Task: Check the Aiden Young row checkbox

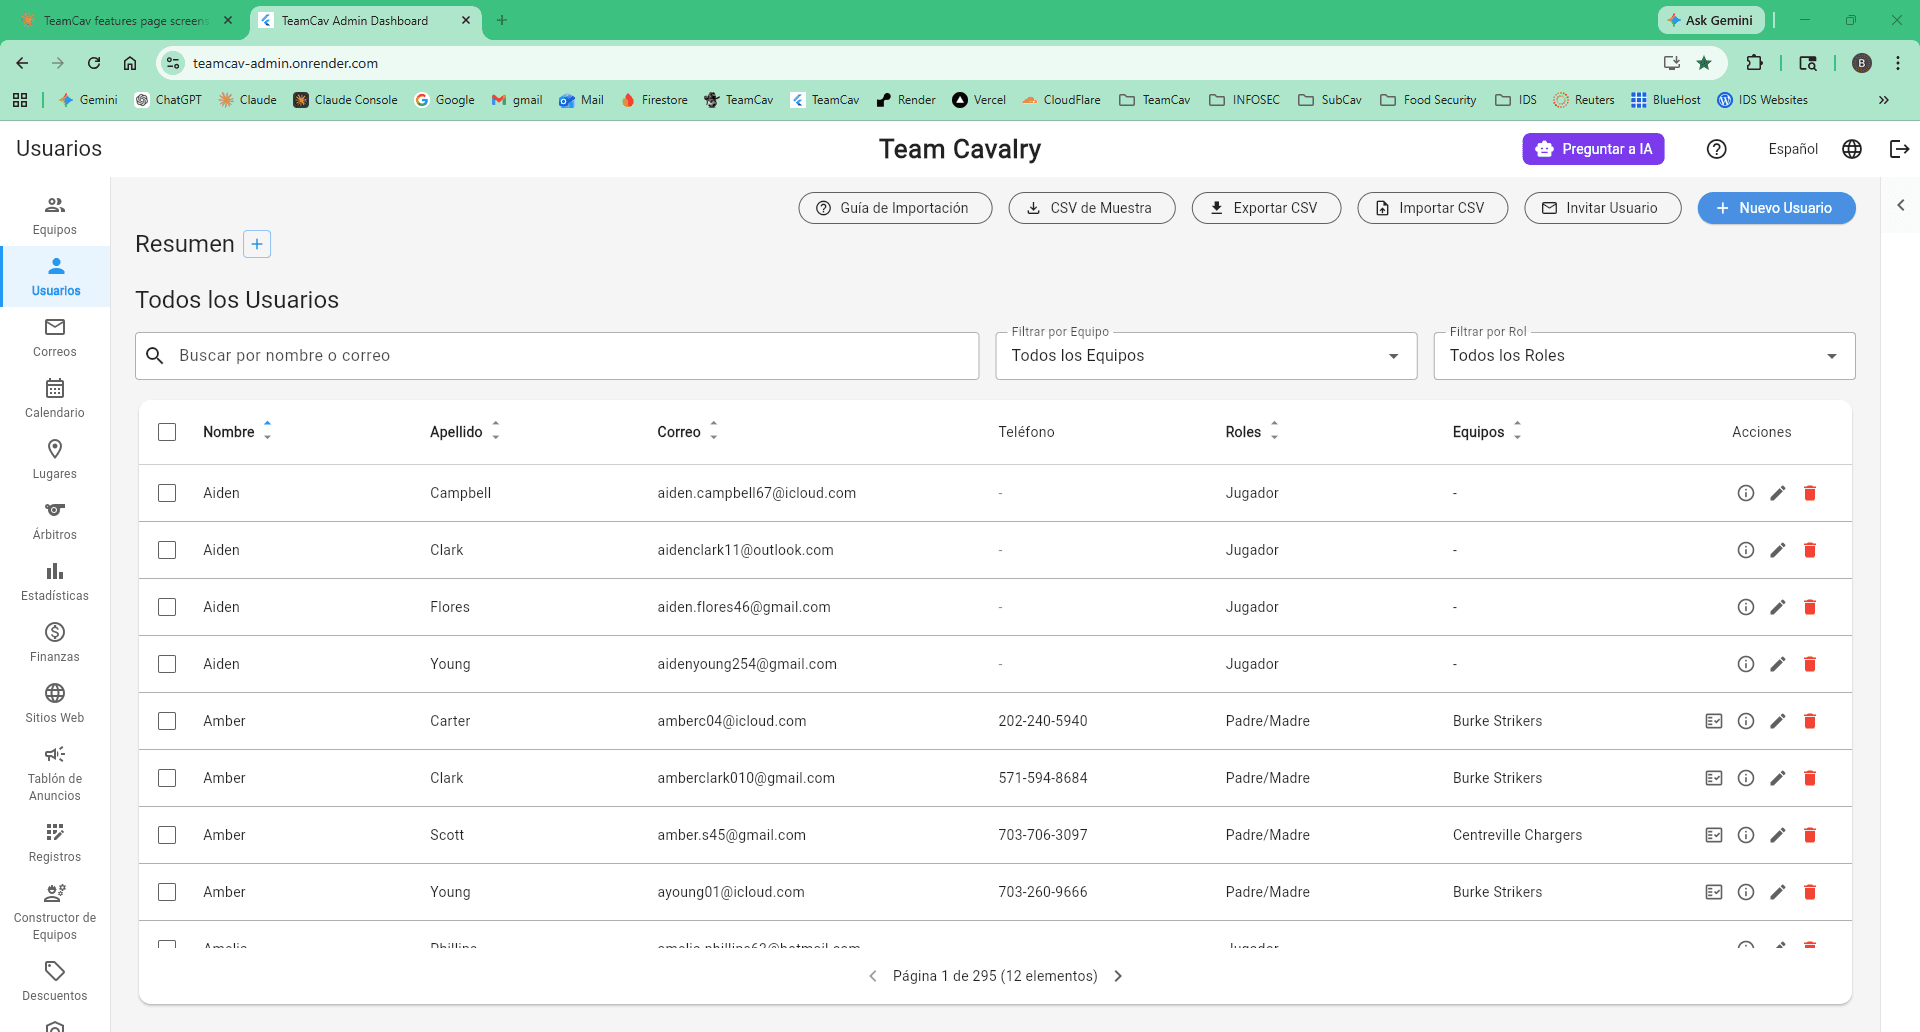Action: pyautogui.click(x=167, y=664)
